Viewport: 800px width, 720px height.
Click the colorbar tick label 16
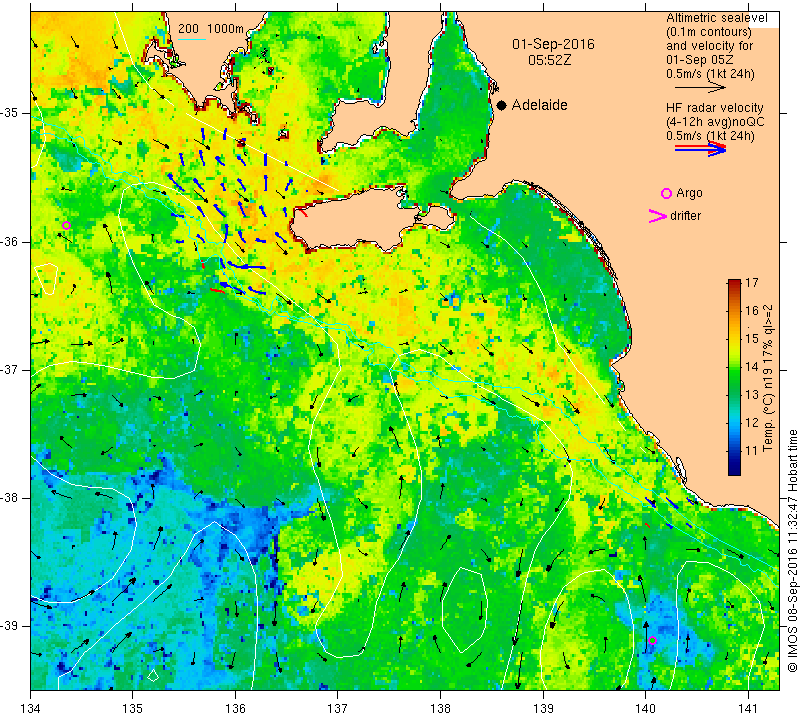pos(752,310)
